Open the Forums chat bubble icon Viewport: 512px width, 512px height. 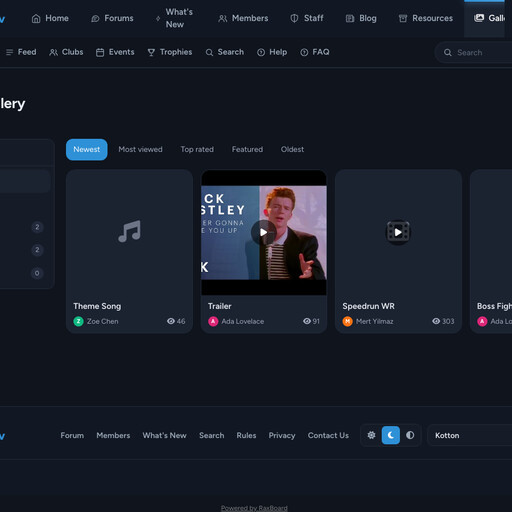pos(95,18)
